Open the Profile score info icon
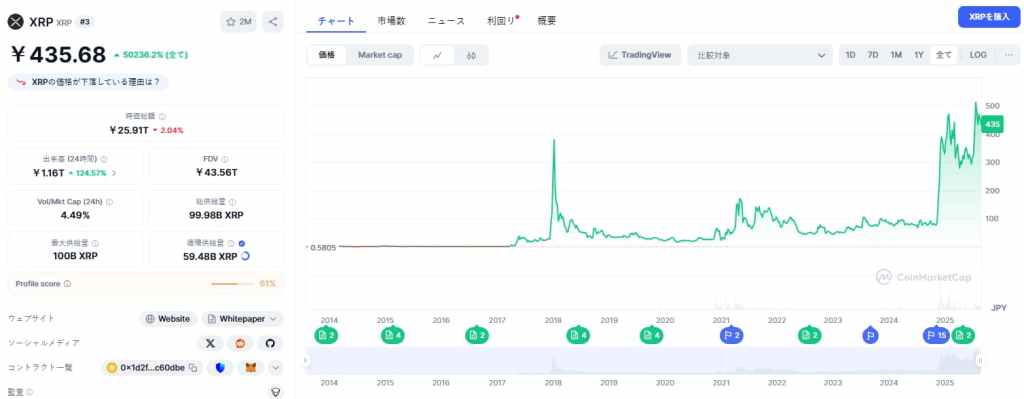The image size is (1024, 399). [67, 284]
